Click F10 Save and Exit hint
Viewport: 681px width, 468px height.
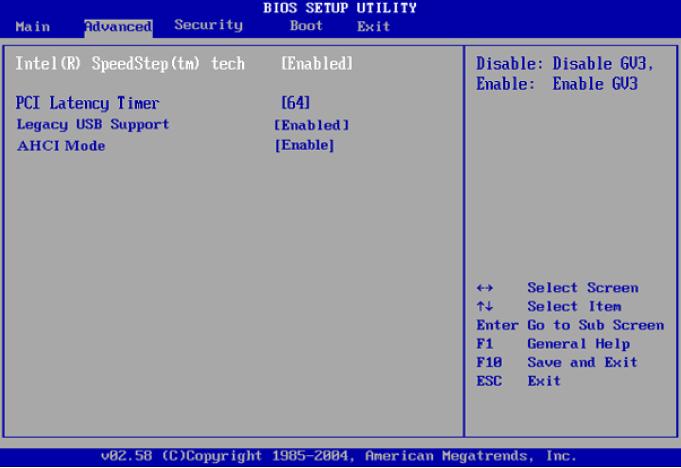[x=556, y=362]
